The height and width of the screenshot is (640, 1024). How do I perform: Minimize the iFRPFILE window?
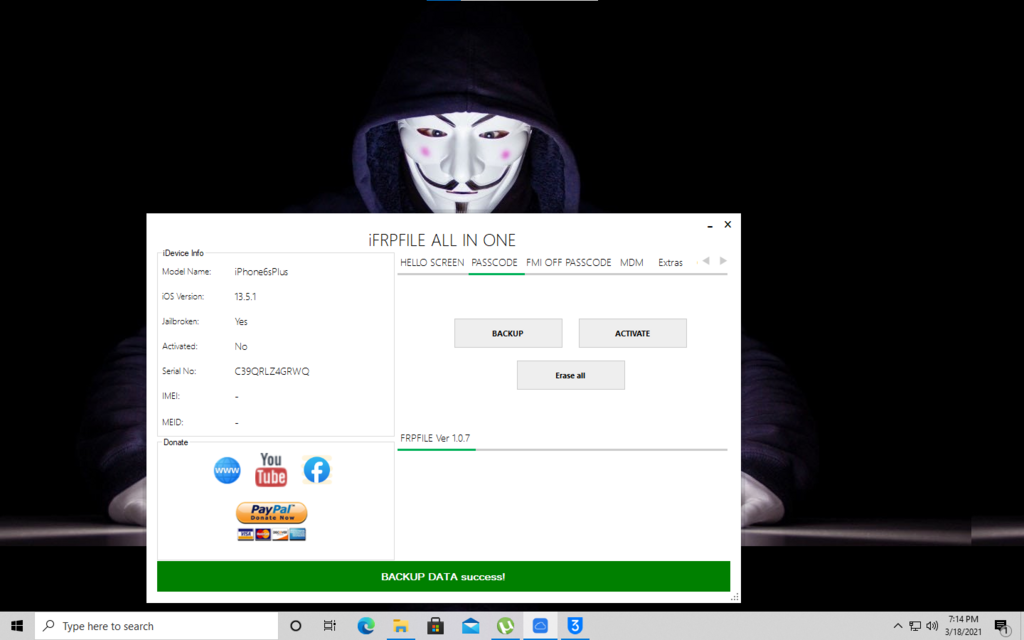pos(710,225)
